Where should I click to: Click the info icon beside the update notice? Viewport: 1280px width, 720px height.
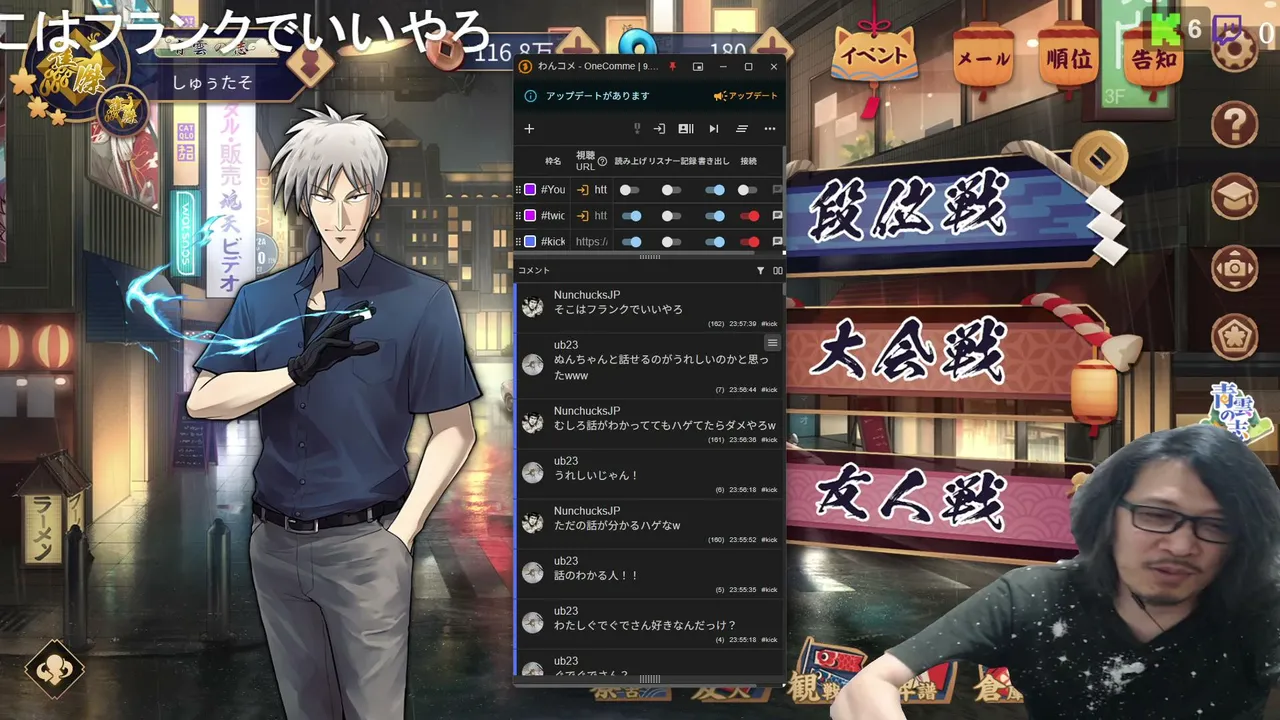pyautogui.click(x=531, y=96)
